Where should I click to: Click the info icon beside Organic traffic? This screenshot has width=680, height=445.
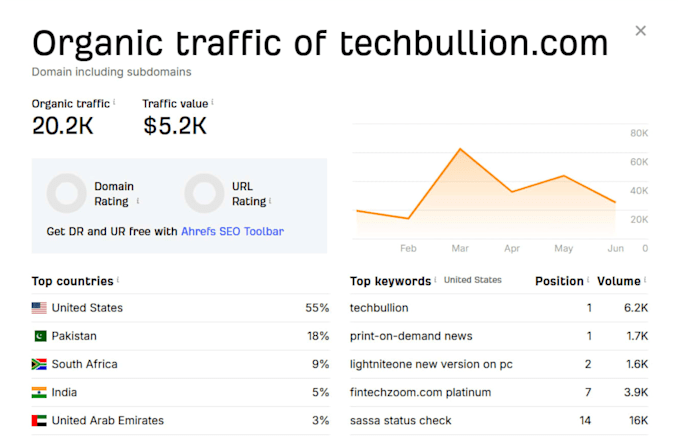114,102
